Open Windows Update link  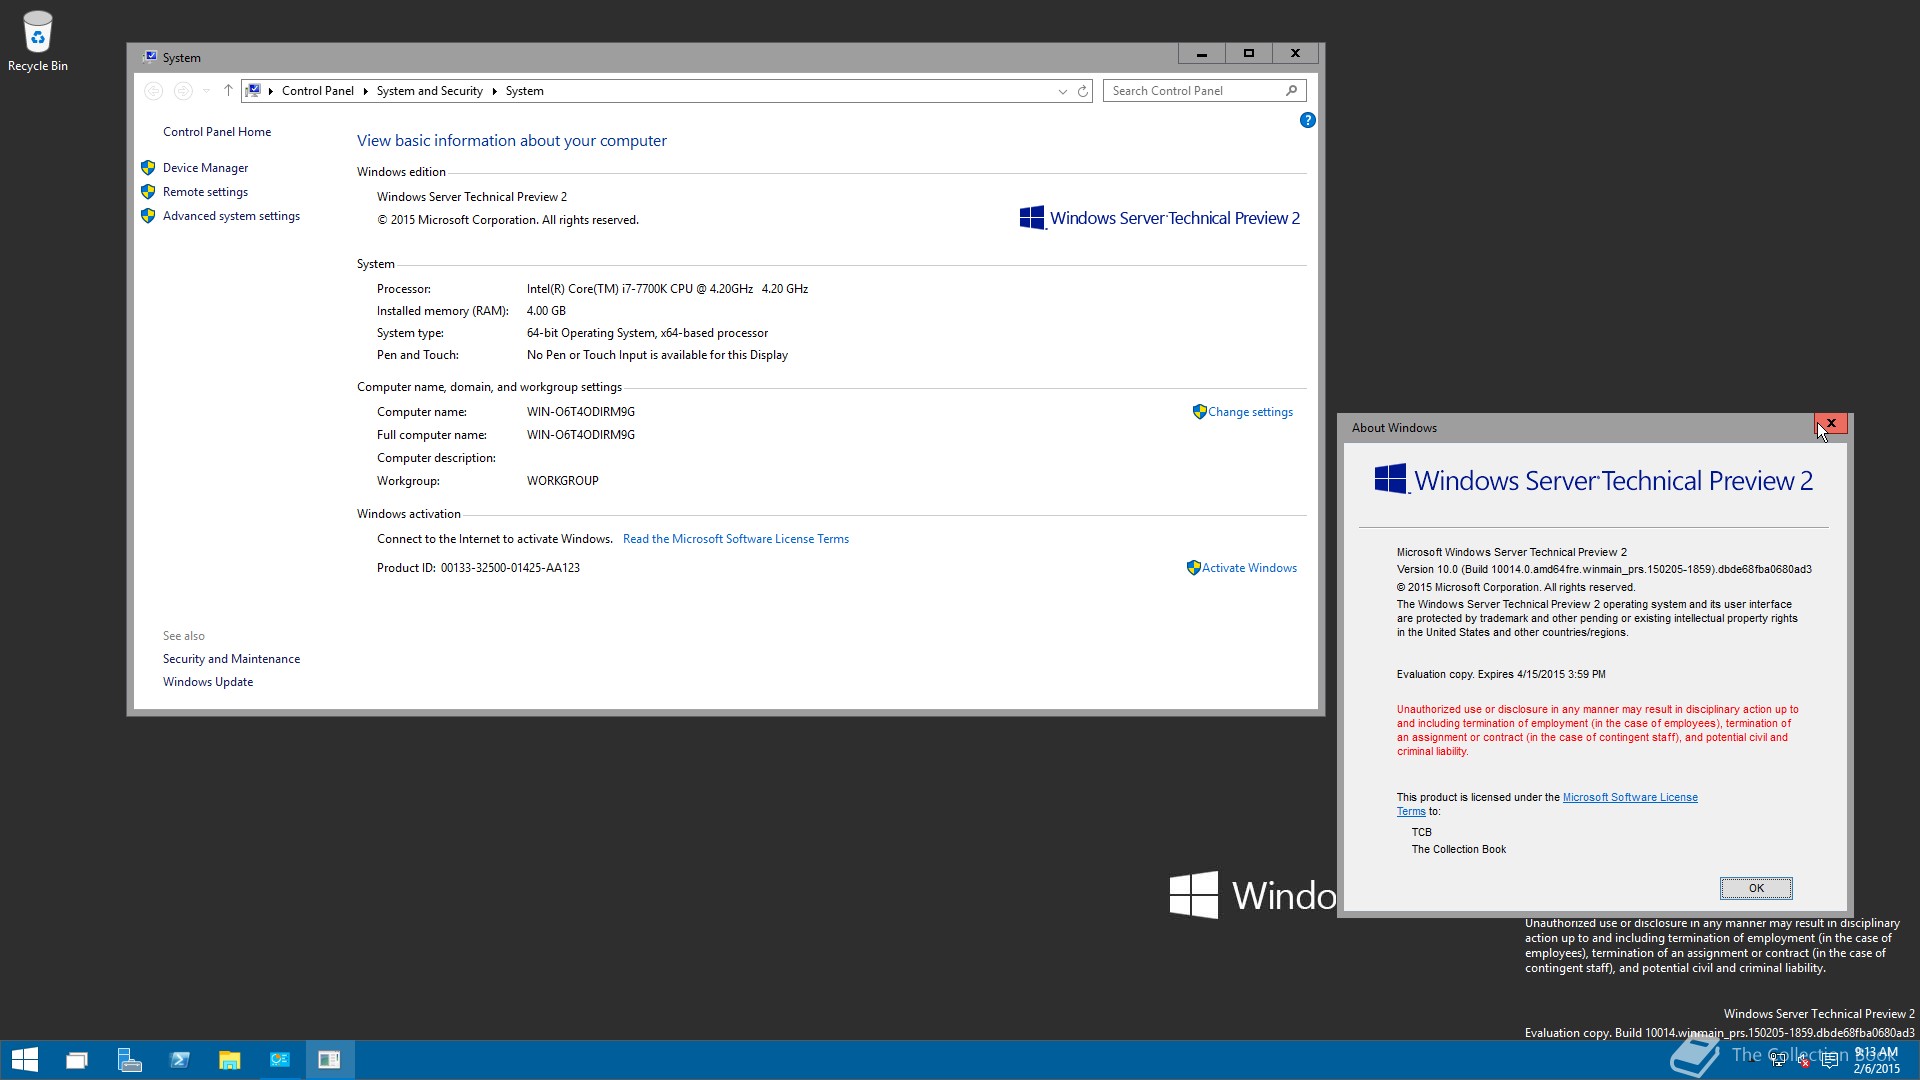pos(208,682)
